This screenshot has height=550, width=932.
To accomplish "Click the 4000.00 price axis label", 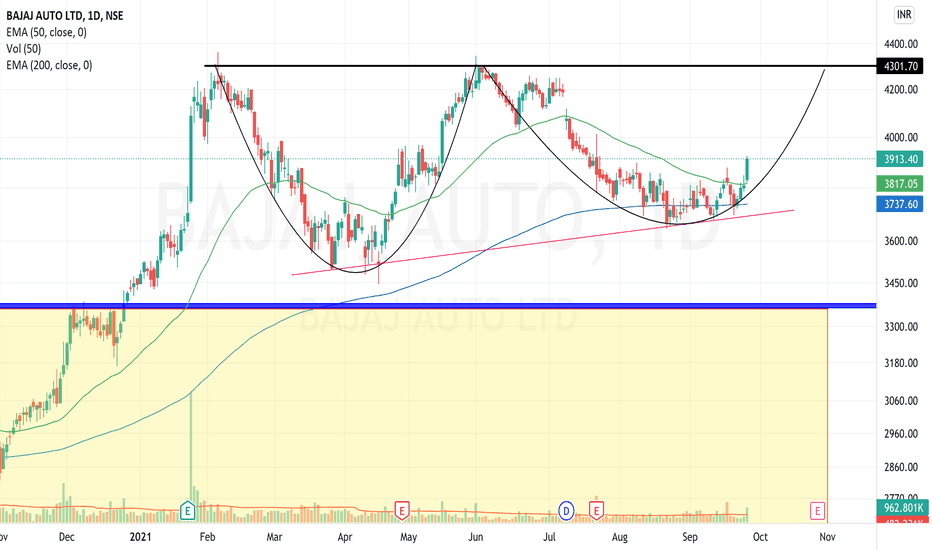I will [x=901, y=137].
